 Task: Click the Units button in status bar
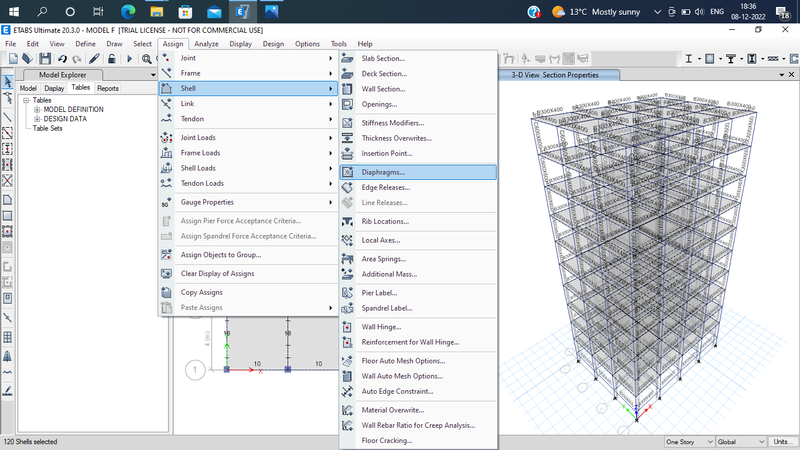click(x=783, y=442)
